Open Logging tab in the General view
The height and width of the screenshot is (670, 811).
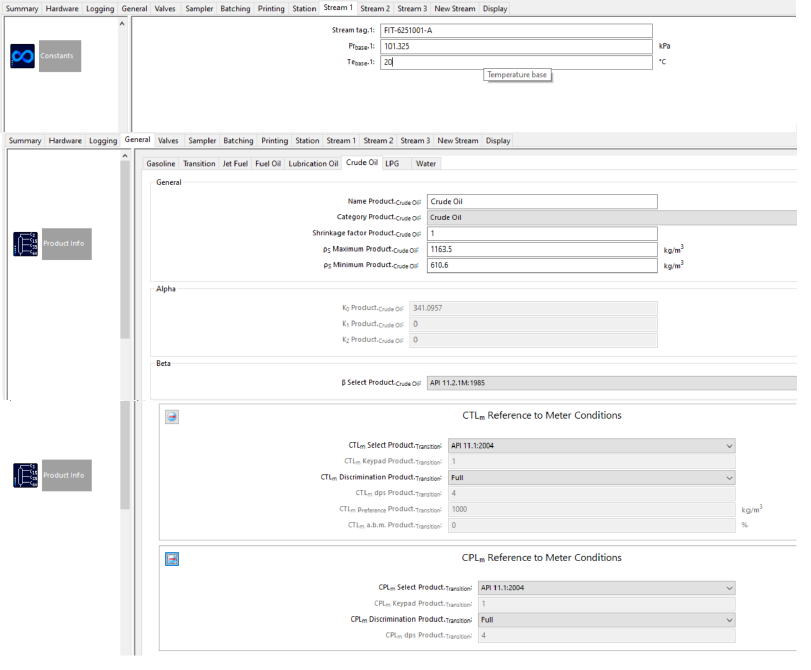pos(103,141)
